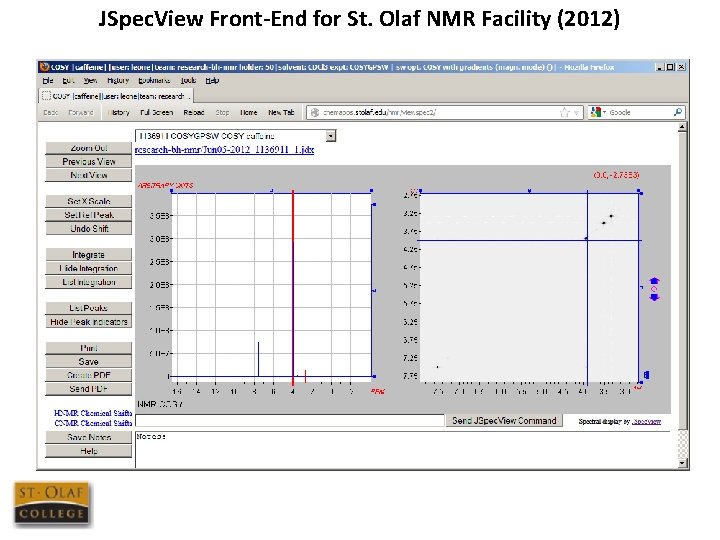
Task: Open the address bar history dropdown arrow
Action: (576, 113)
